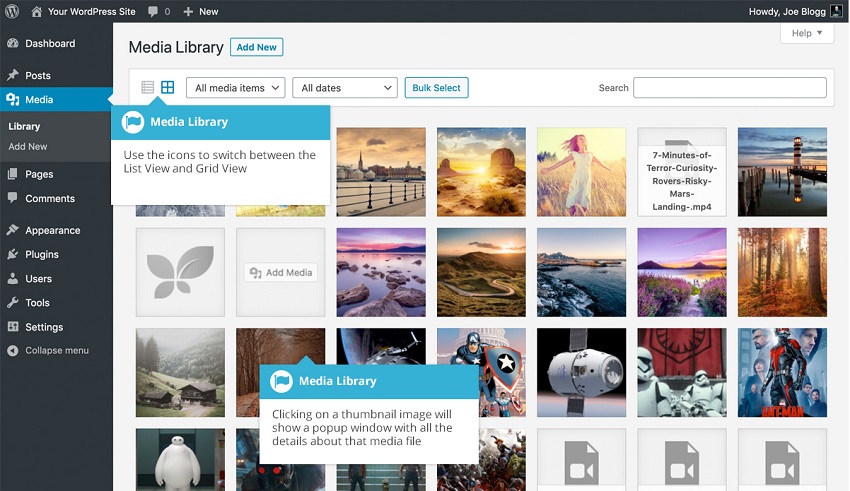Open the lighthouse pier thumbnail
850x491 pixels.
782,172
